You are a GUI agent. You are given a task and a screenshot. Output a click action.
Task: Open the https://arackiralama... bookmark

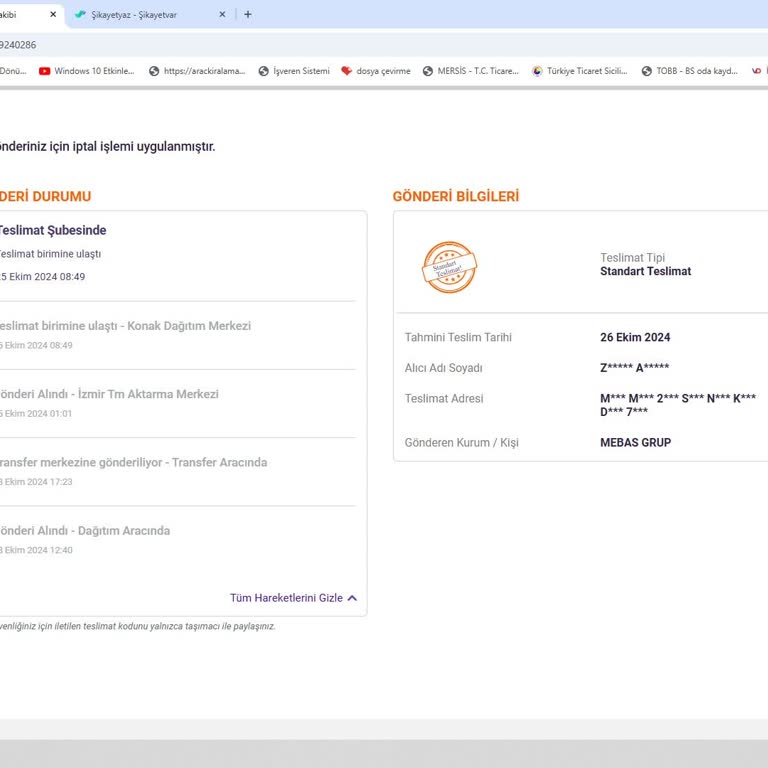click(x=197, y=71)
